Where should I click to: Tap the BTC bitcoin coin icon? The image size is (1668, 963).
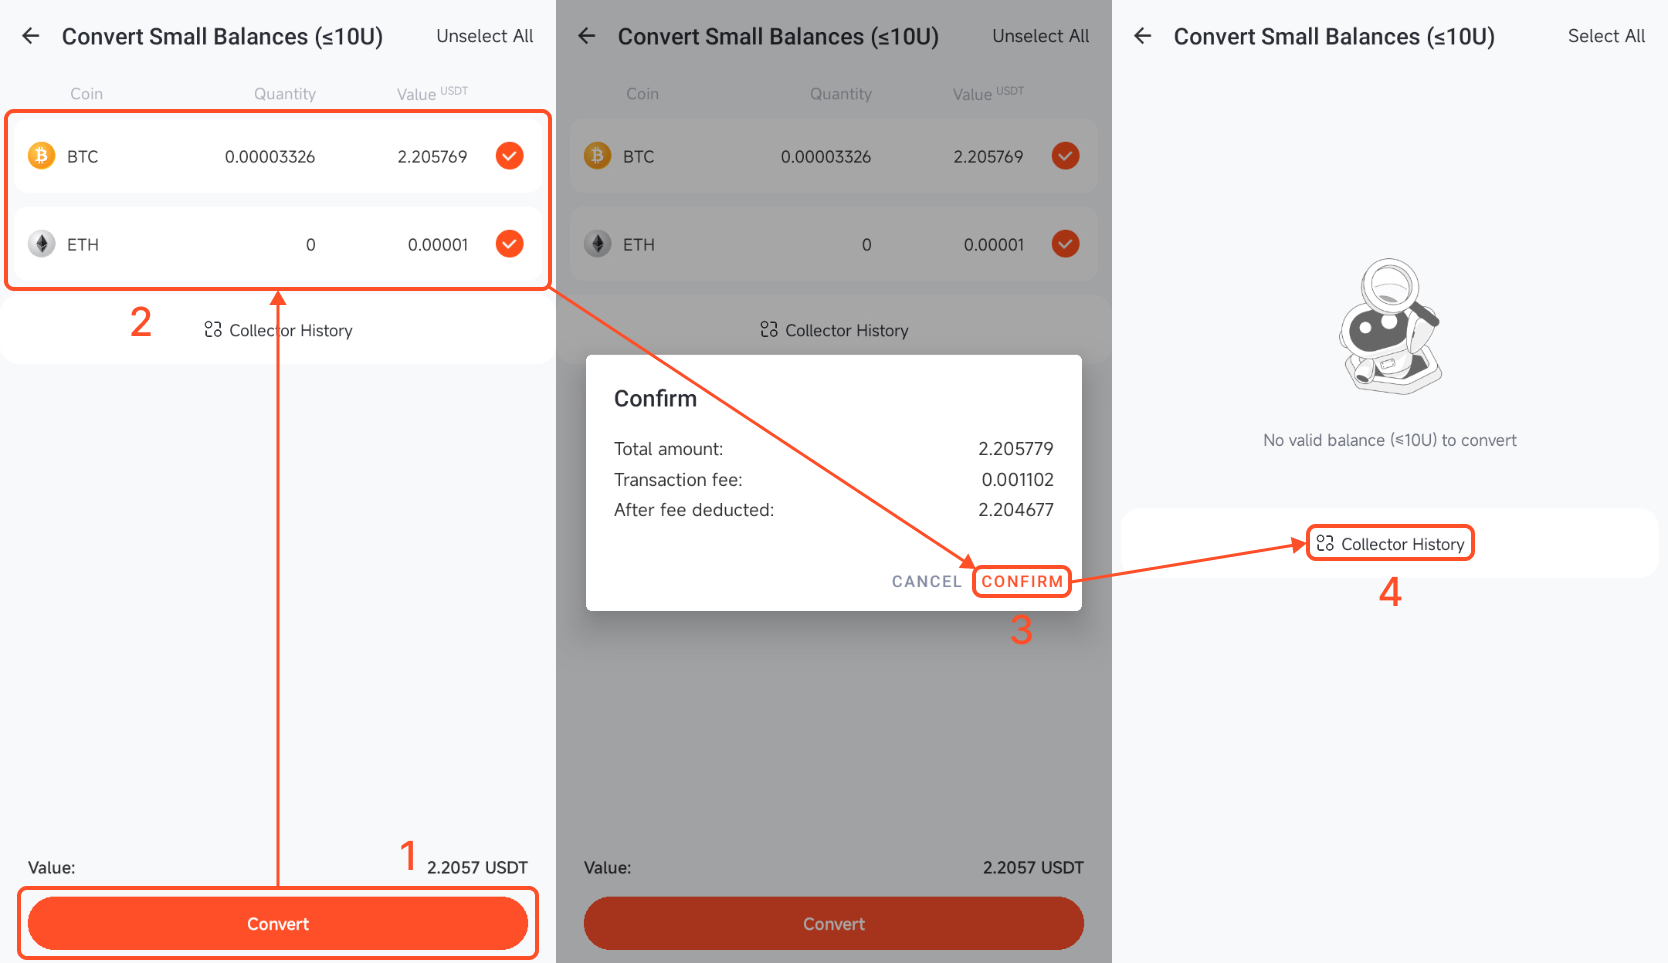pos(41,156)
